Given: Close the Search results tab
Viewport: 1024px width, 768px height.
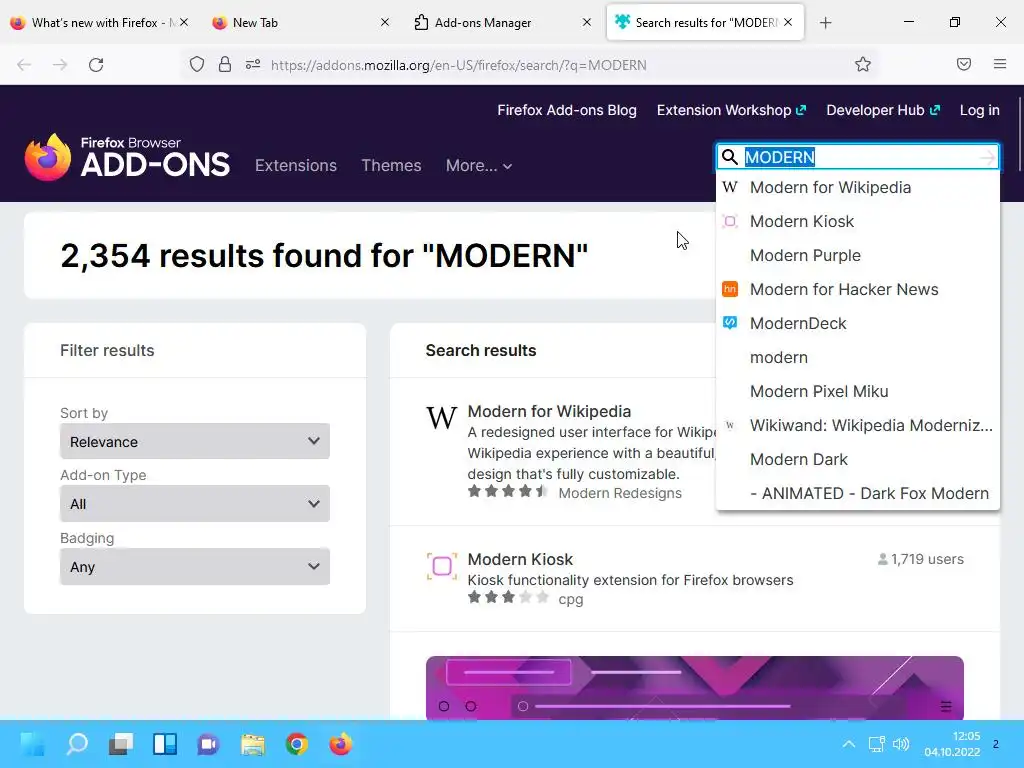Looking at the screenshot, I should point(788,22).
